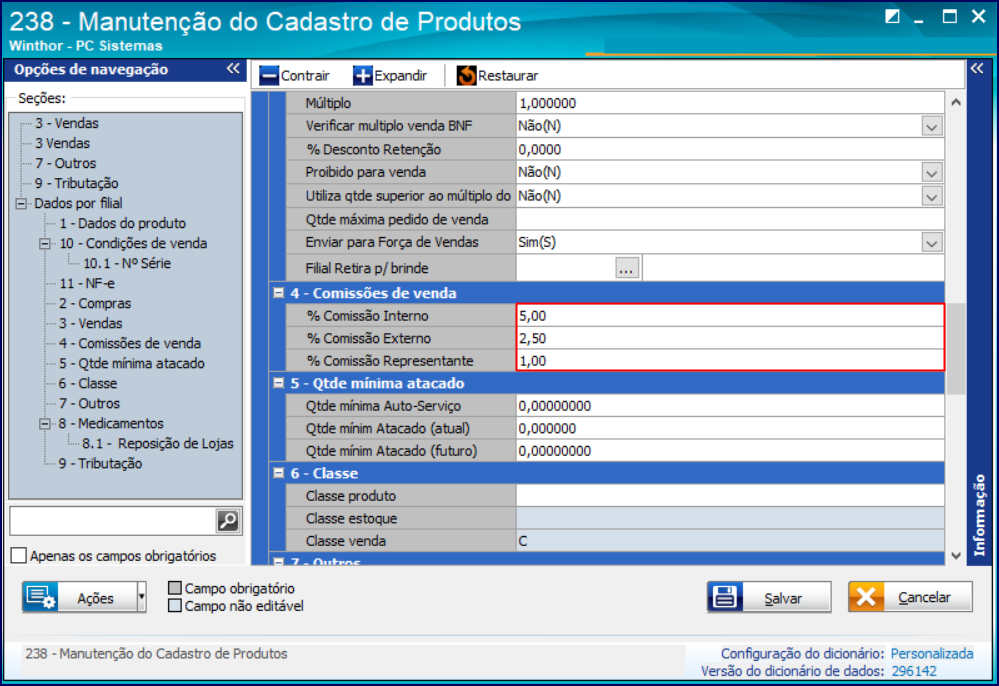This screenshot has height=686, width=999.
Task: Click the scrollbar down arrow
Action: click(956, 555)
